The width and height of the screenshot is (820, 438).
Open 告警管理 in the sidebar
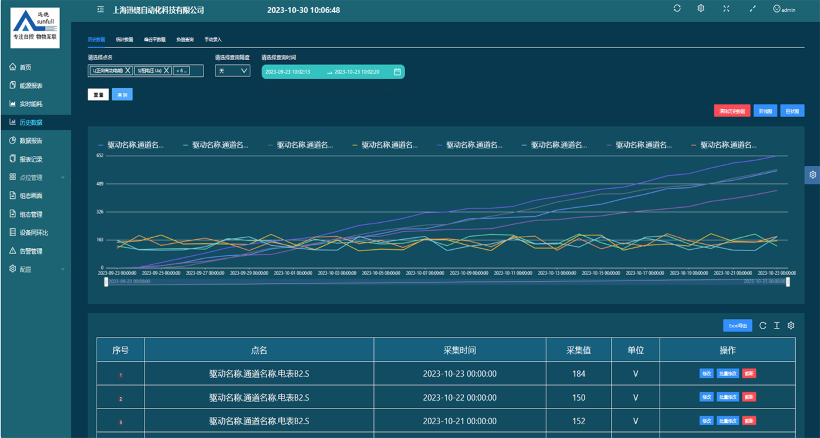[x=35, y=251]
